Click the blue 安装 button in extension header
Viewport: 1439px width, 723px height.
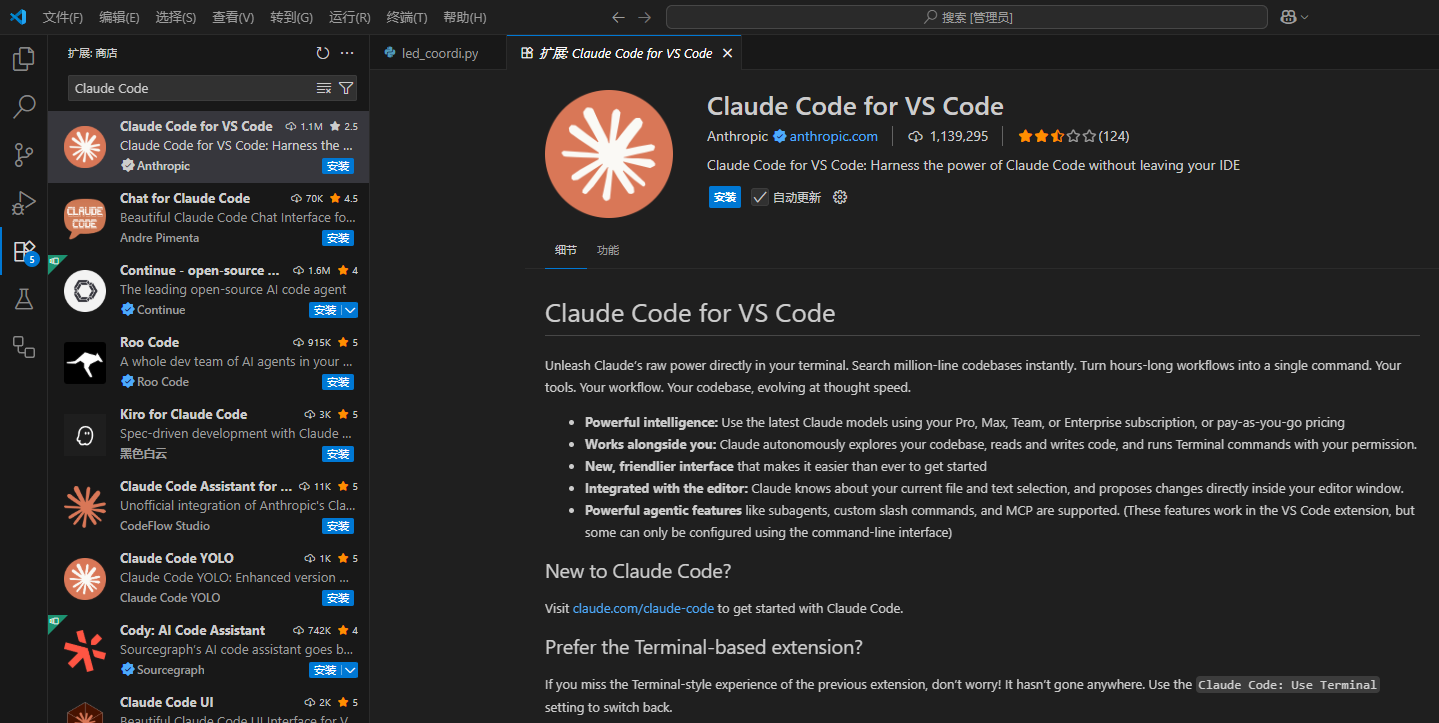pos(725,197)
